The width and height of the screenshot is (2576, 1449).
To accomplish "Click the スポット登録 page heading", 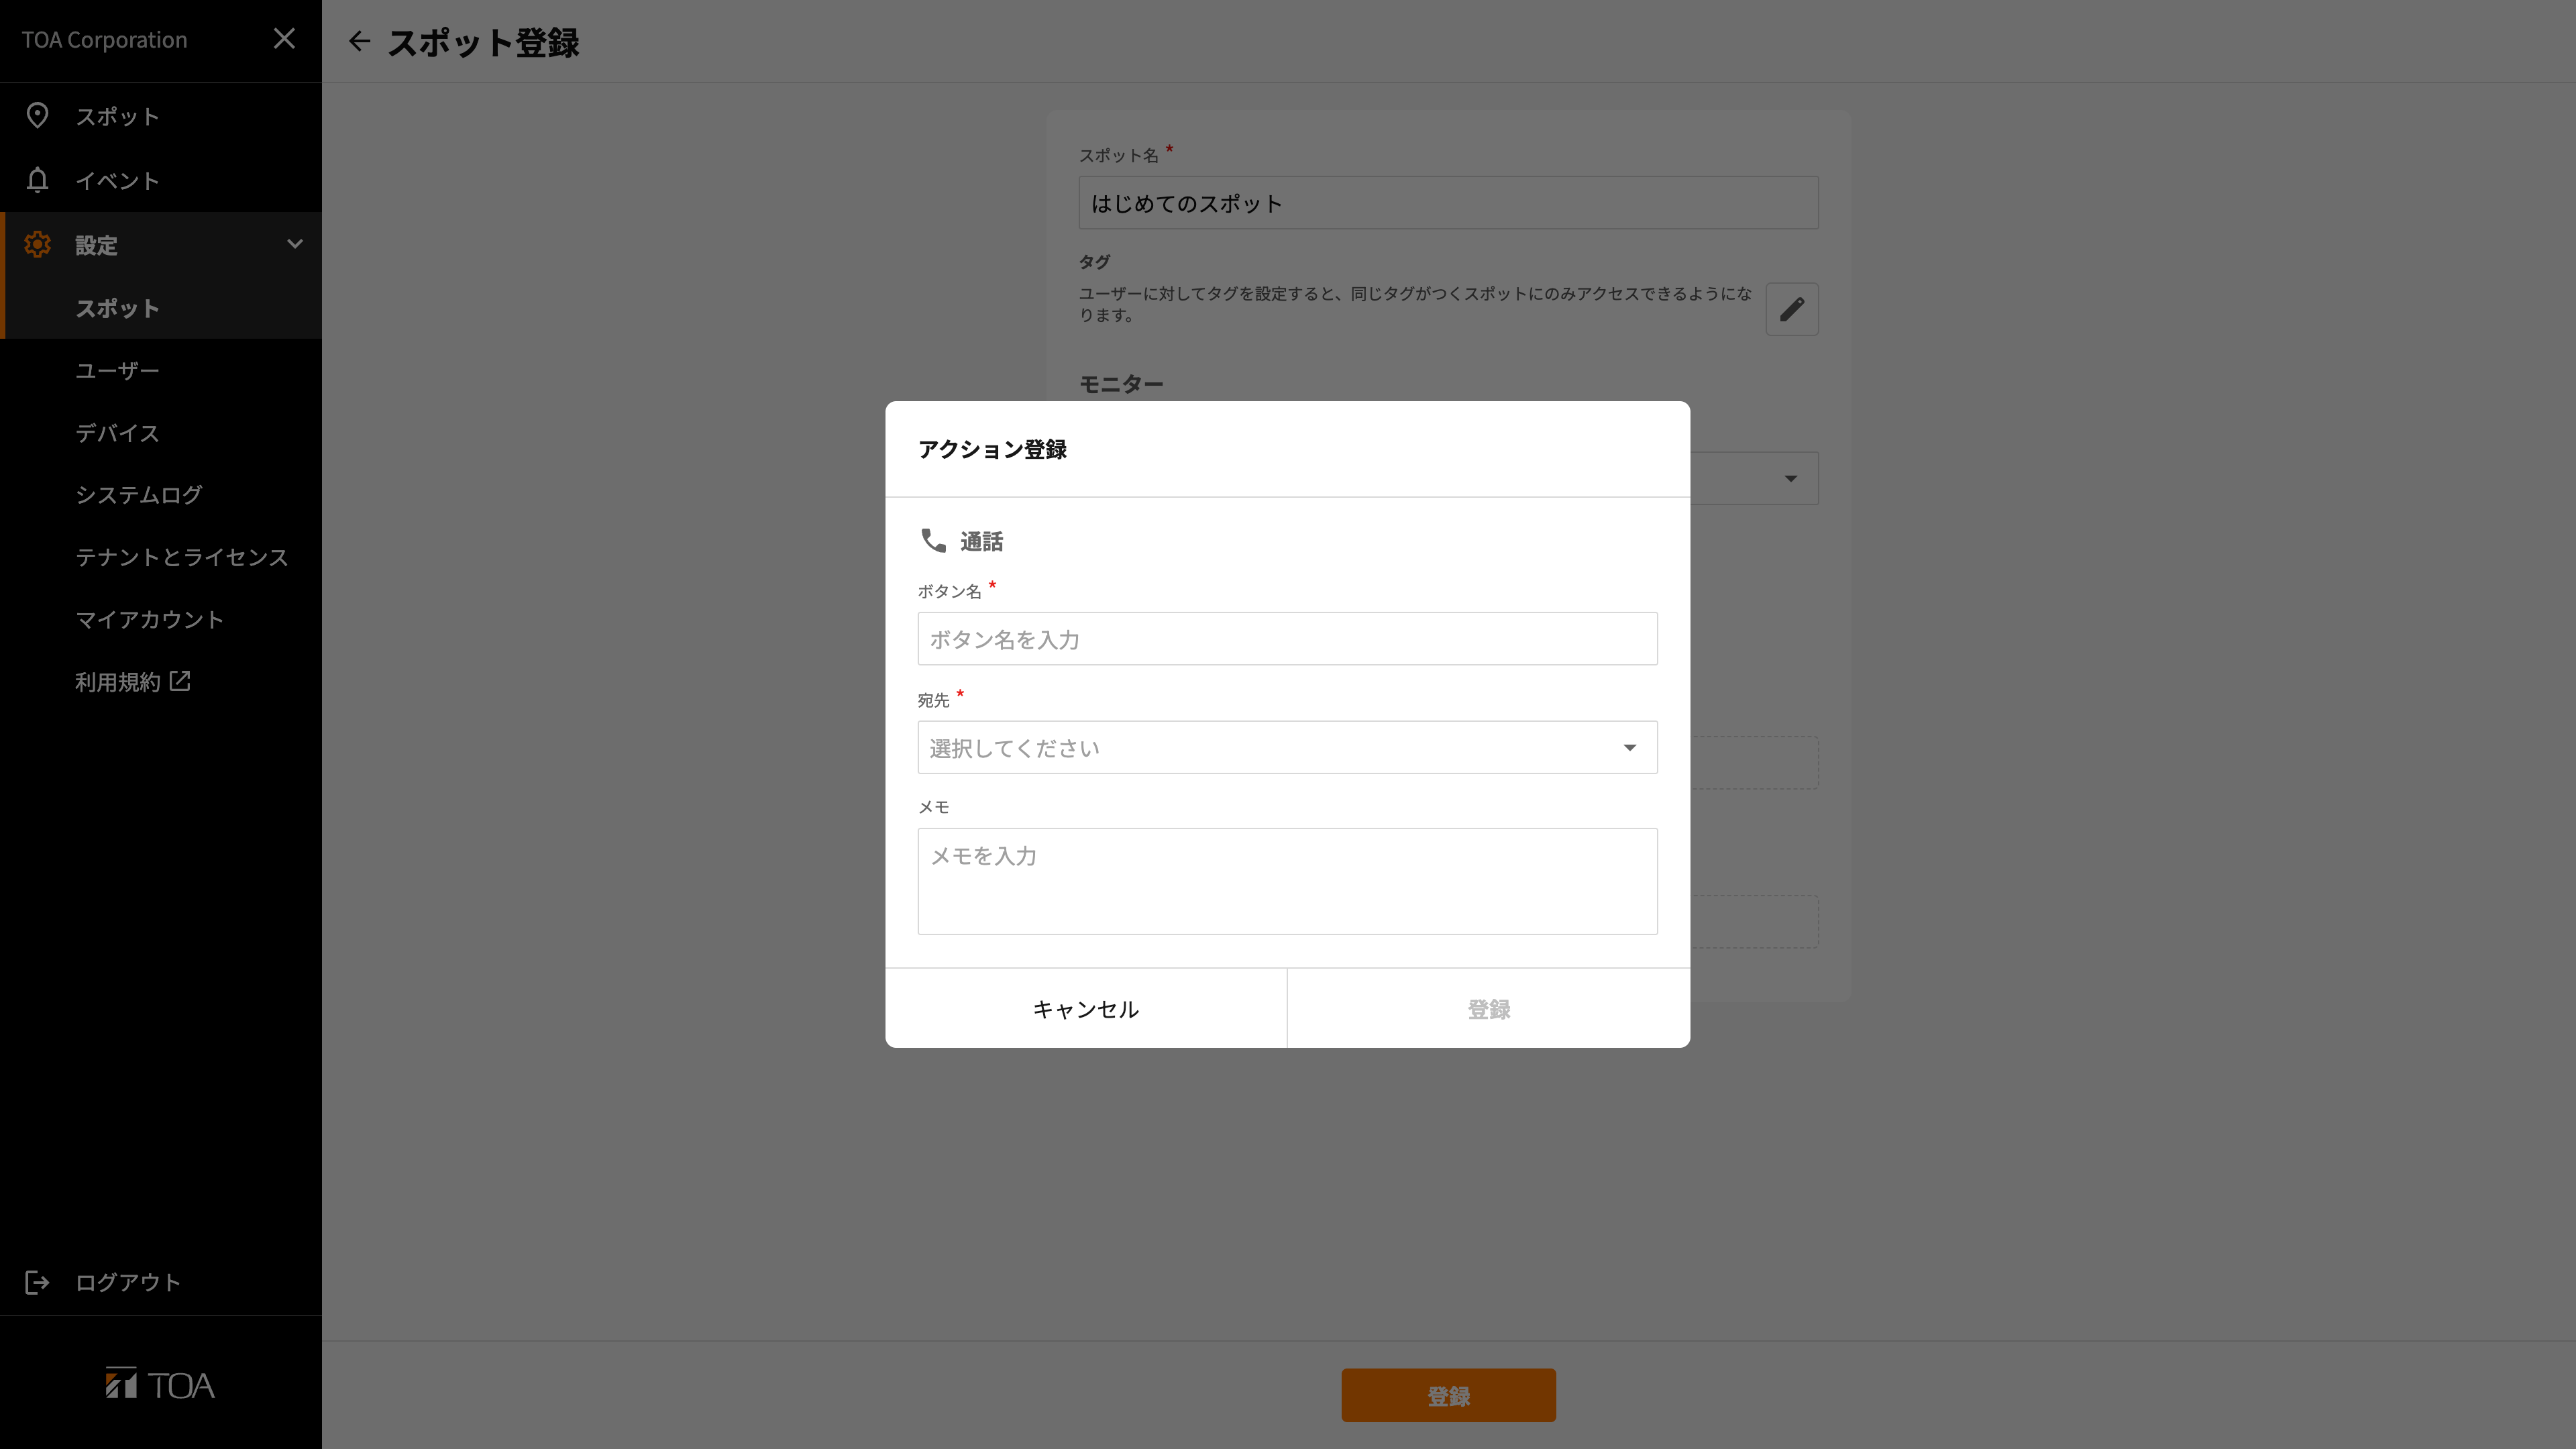I will [x=484, y=42].
